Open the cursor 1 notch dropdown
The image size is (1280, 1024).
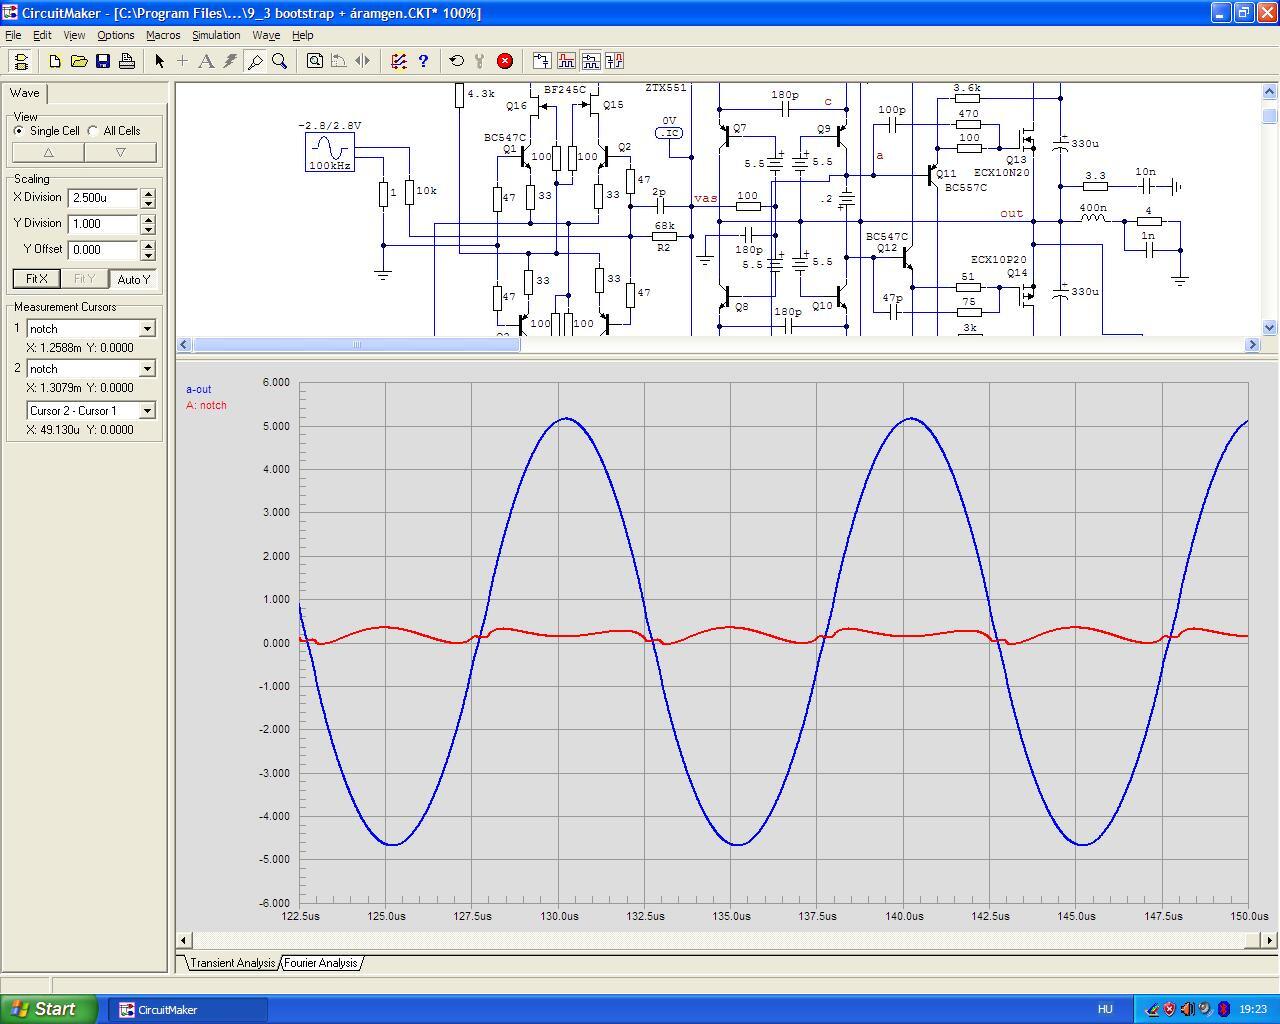click(147, 329)
